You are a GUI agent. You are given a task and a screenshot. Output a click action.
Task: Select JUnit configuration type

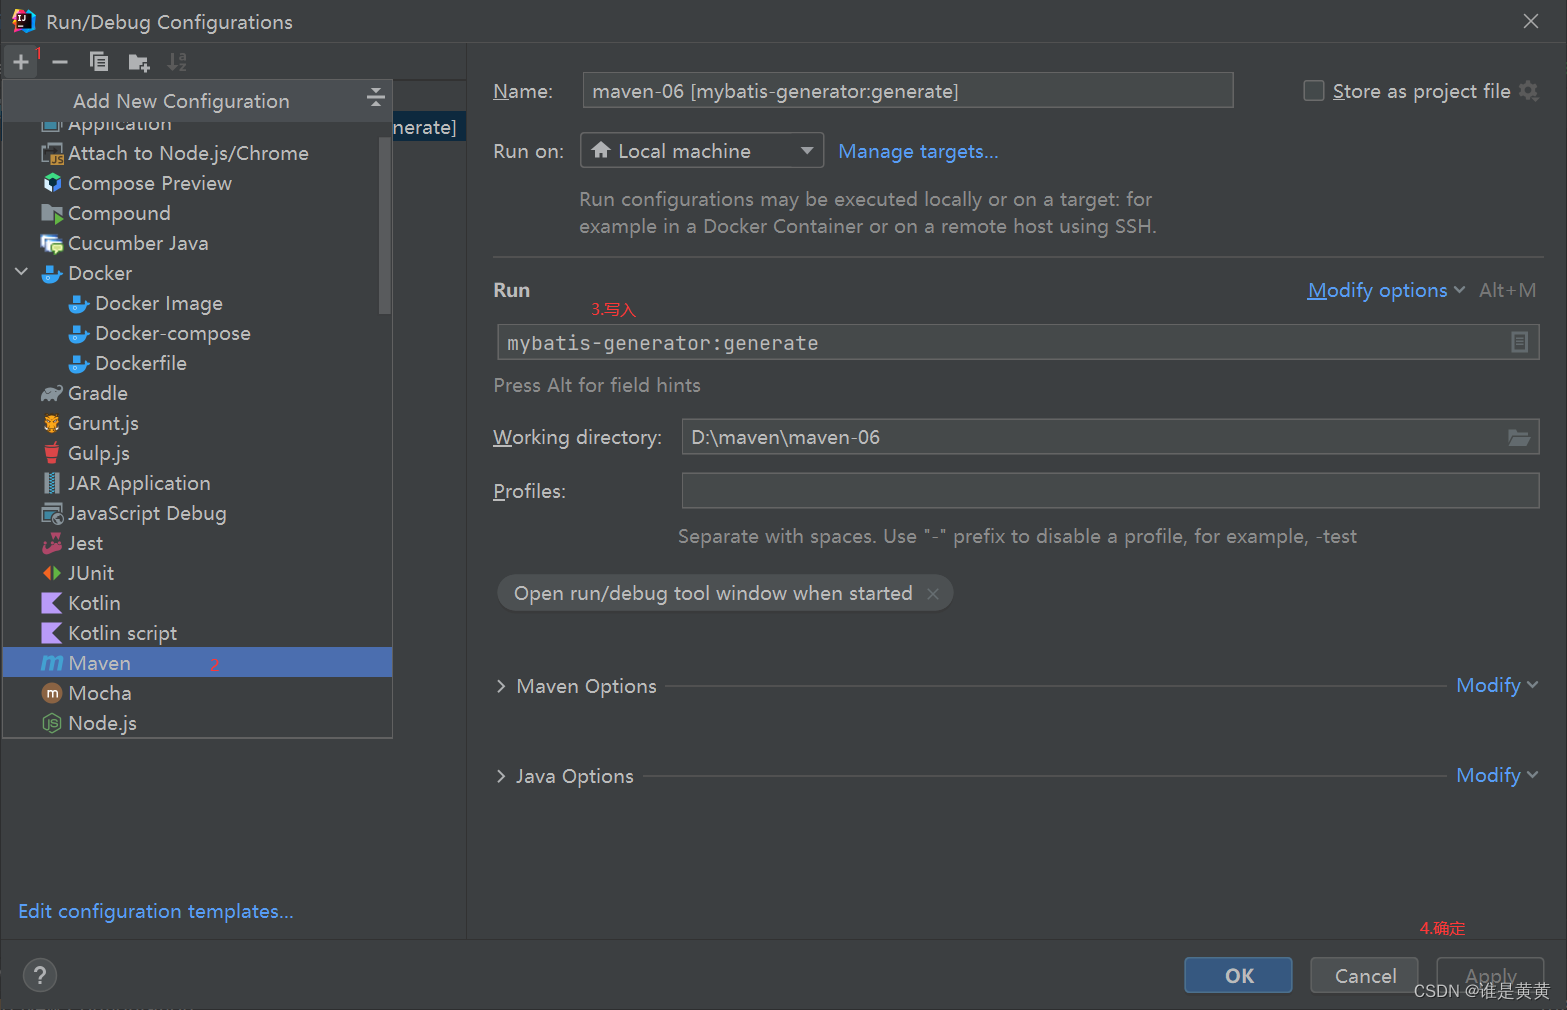[197, 573]
